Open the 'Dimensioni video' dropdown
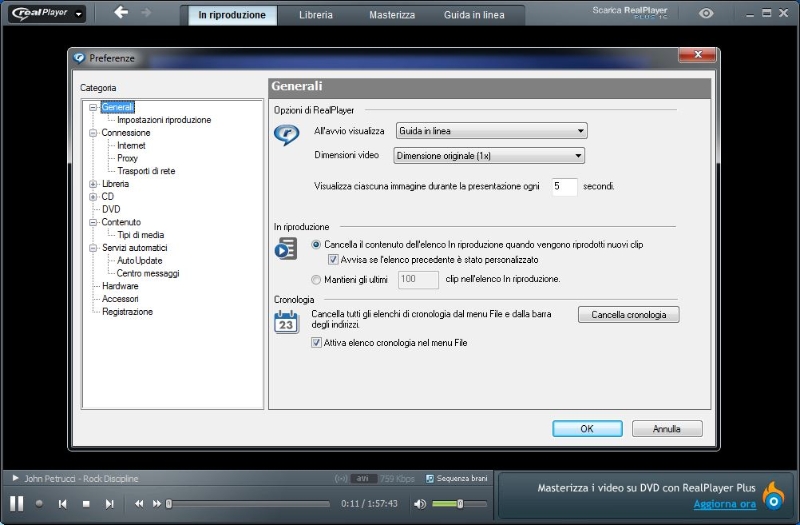The image size is (800, 525). point(489,155)
